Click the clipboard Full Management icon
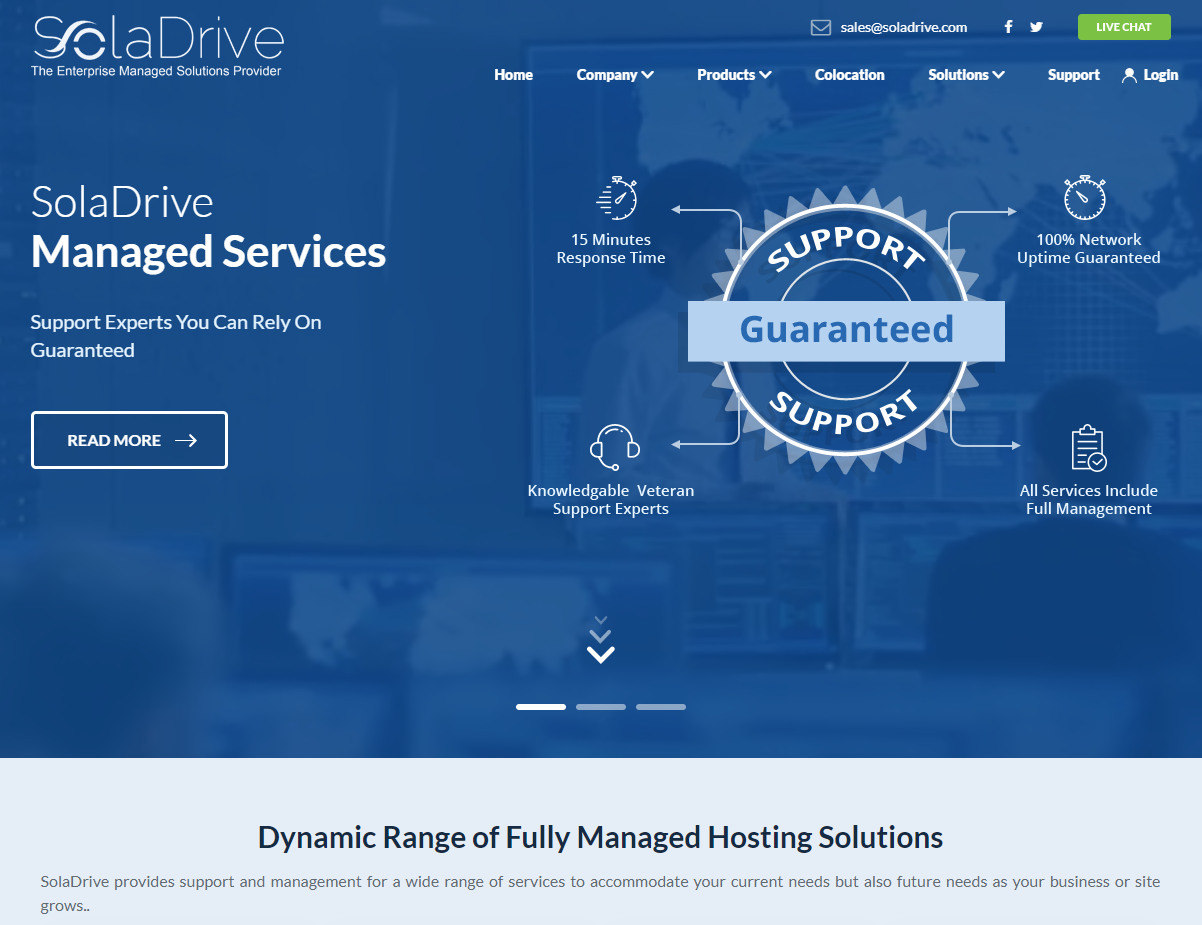The image size is (1202, 925). pyautogui.click(x=1088, y=447)
